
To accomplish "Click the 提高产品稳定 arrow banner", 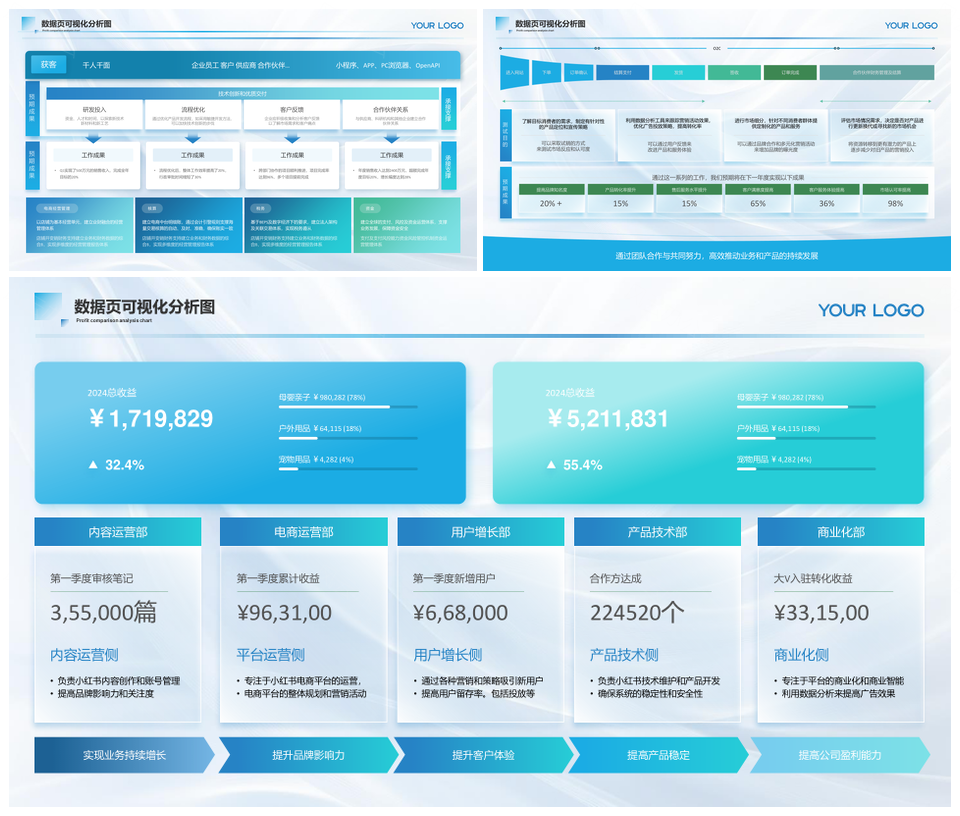I will 659,755.
